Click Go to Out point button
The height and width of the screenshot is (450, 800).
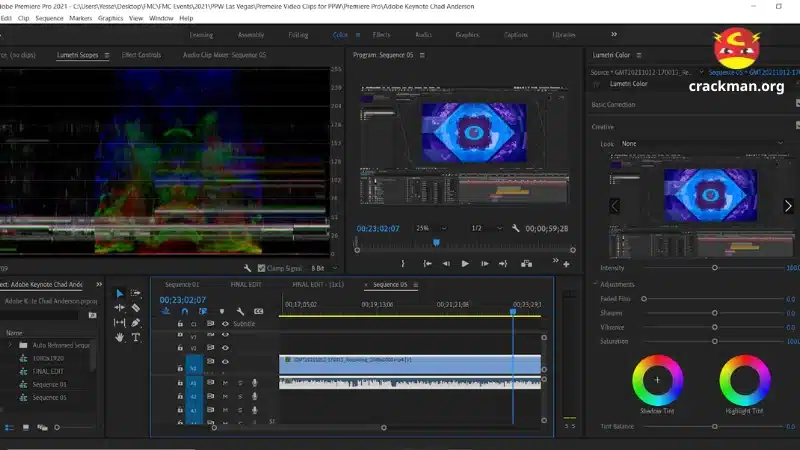pyautogui.click(x=503, y=264)
